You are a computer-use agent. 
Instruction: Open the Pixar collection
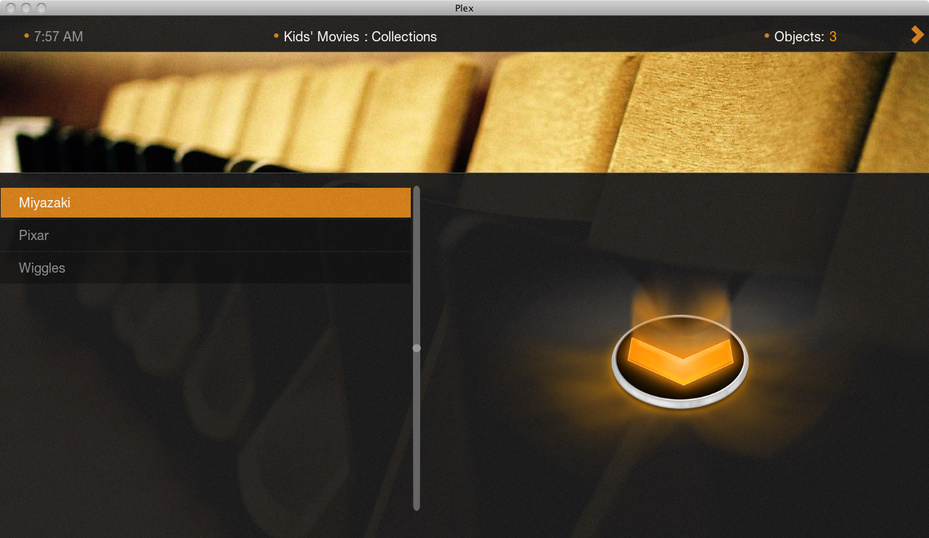pos(206,235)
